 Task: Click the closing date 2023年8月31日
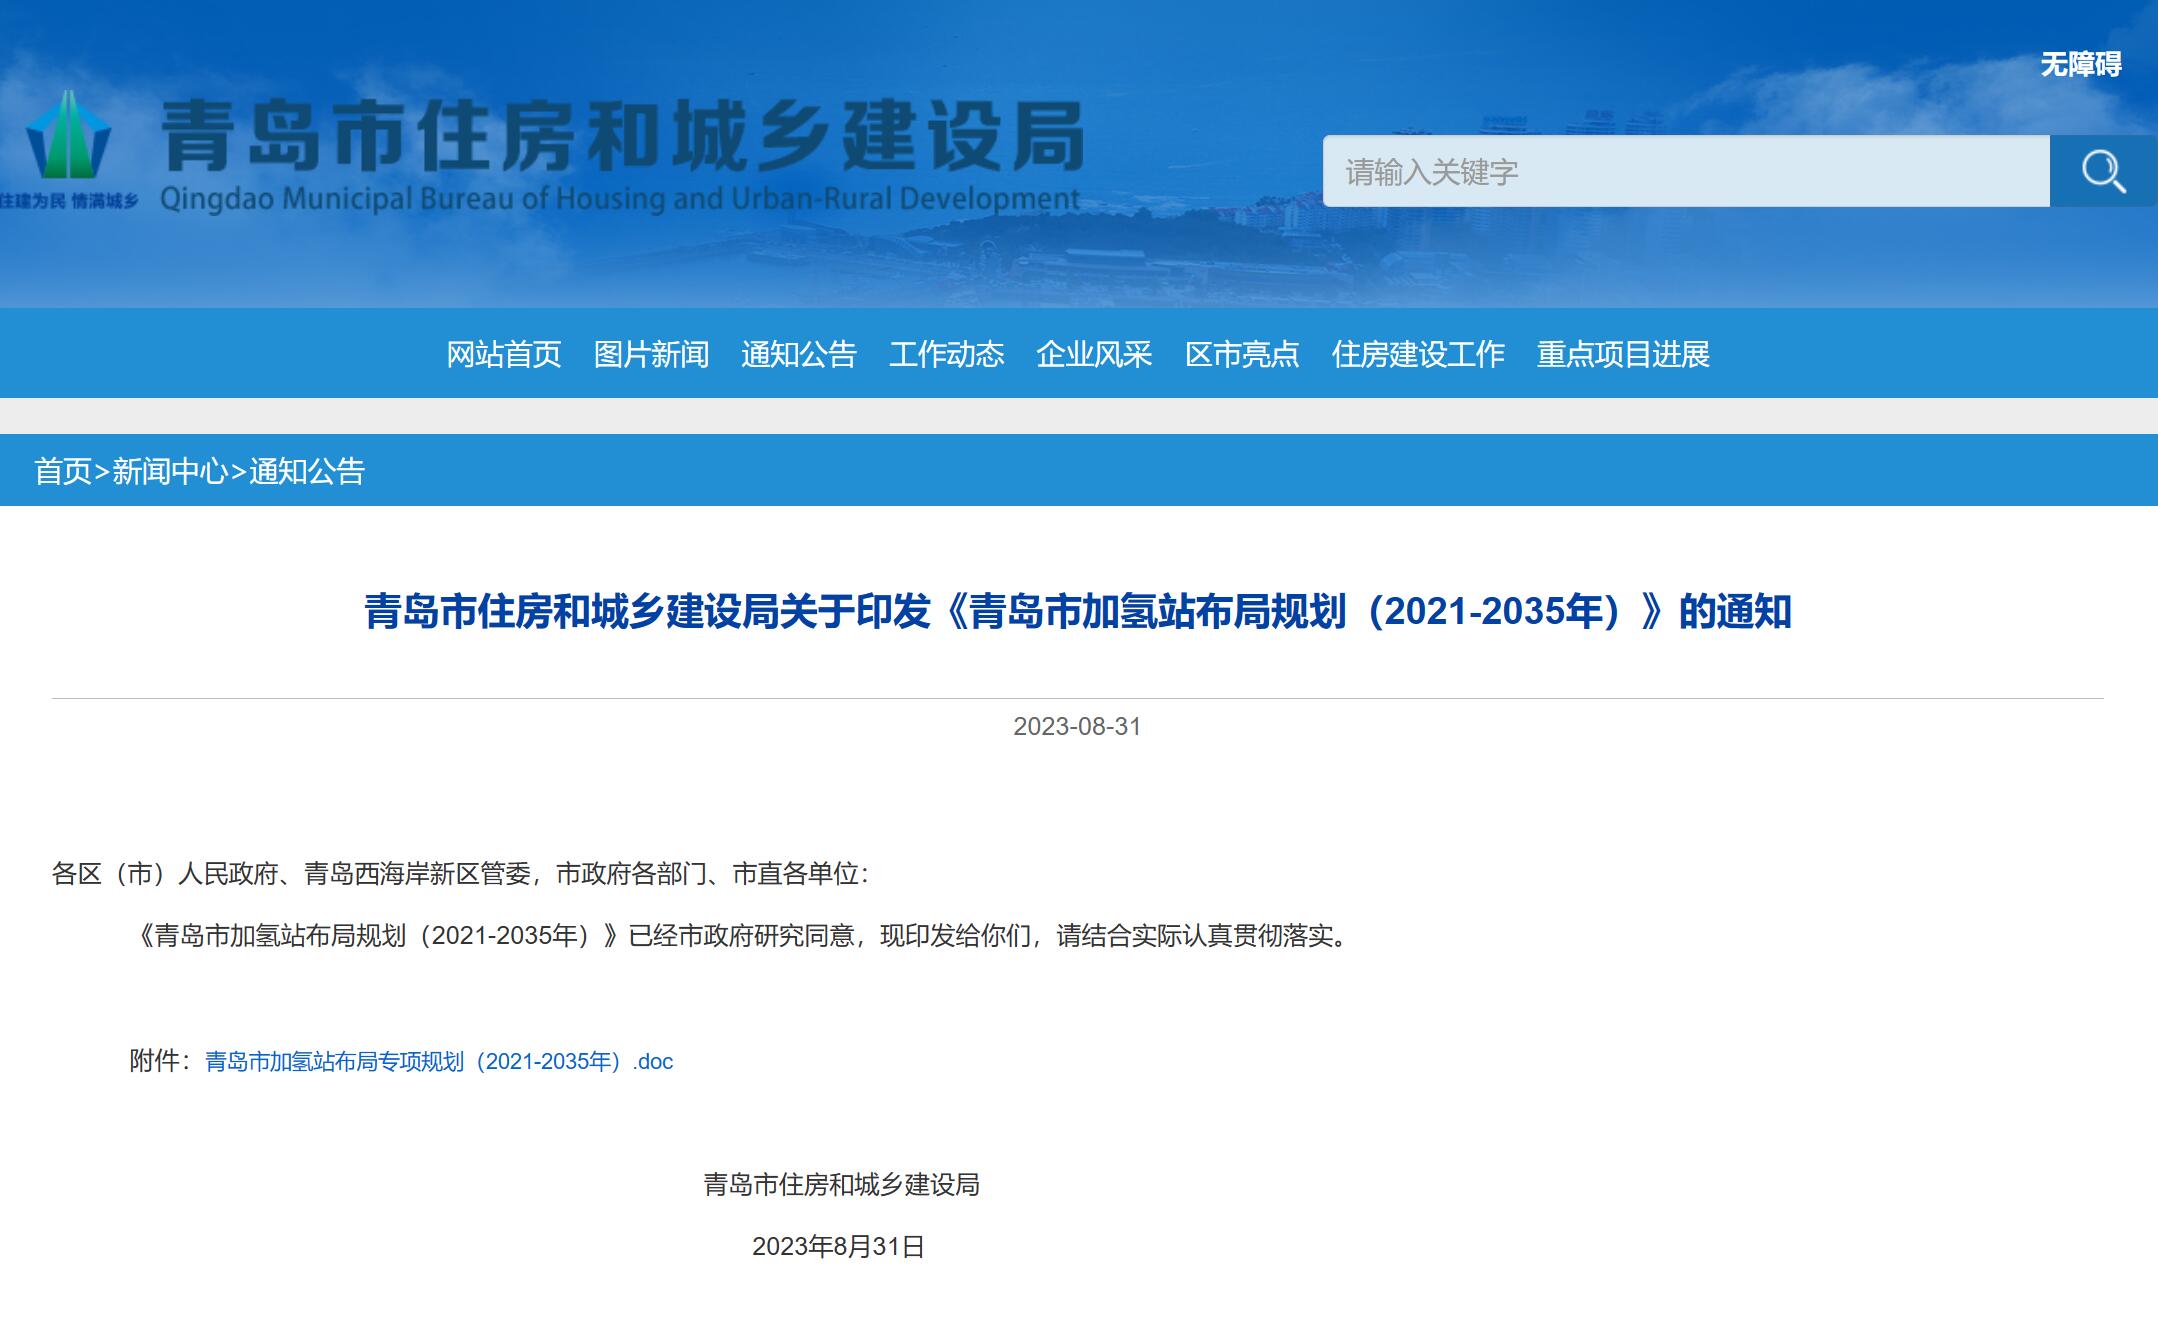click(838, 1247)
